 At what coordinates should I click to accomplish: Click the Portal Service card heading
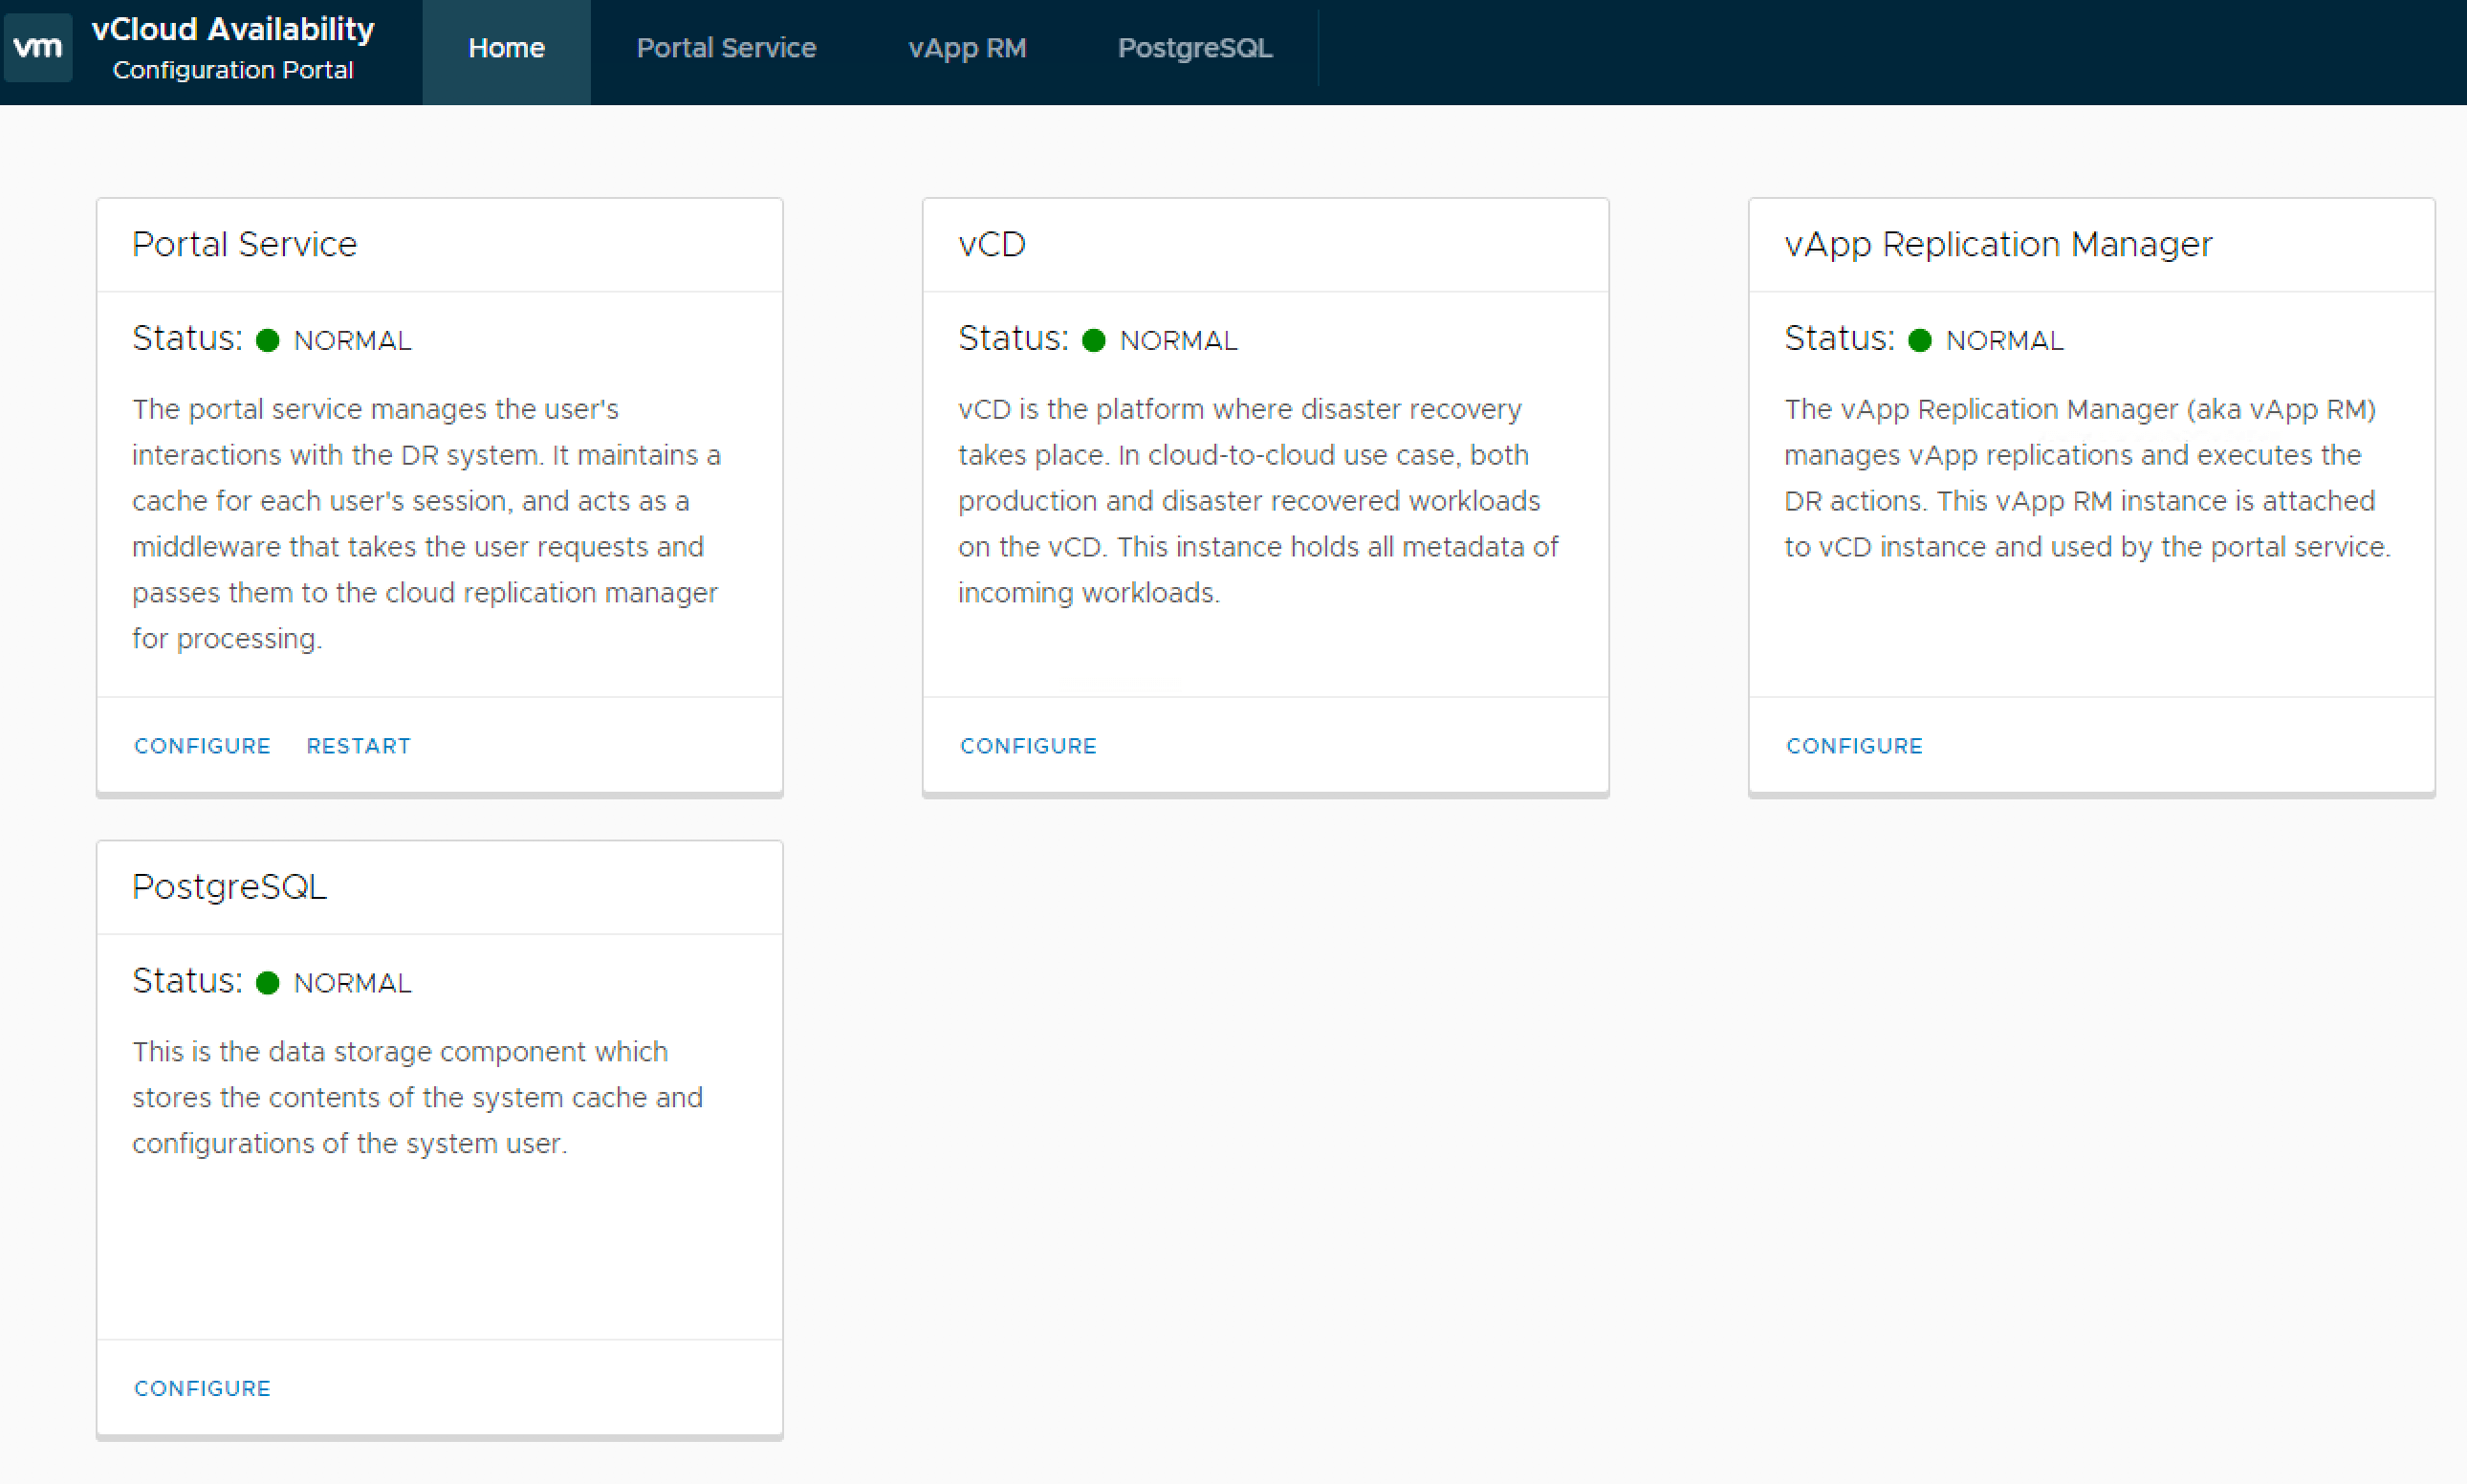click(x=245, y=244)
